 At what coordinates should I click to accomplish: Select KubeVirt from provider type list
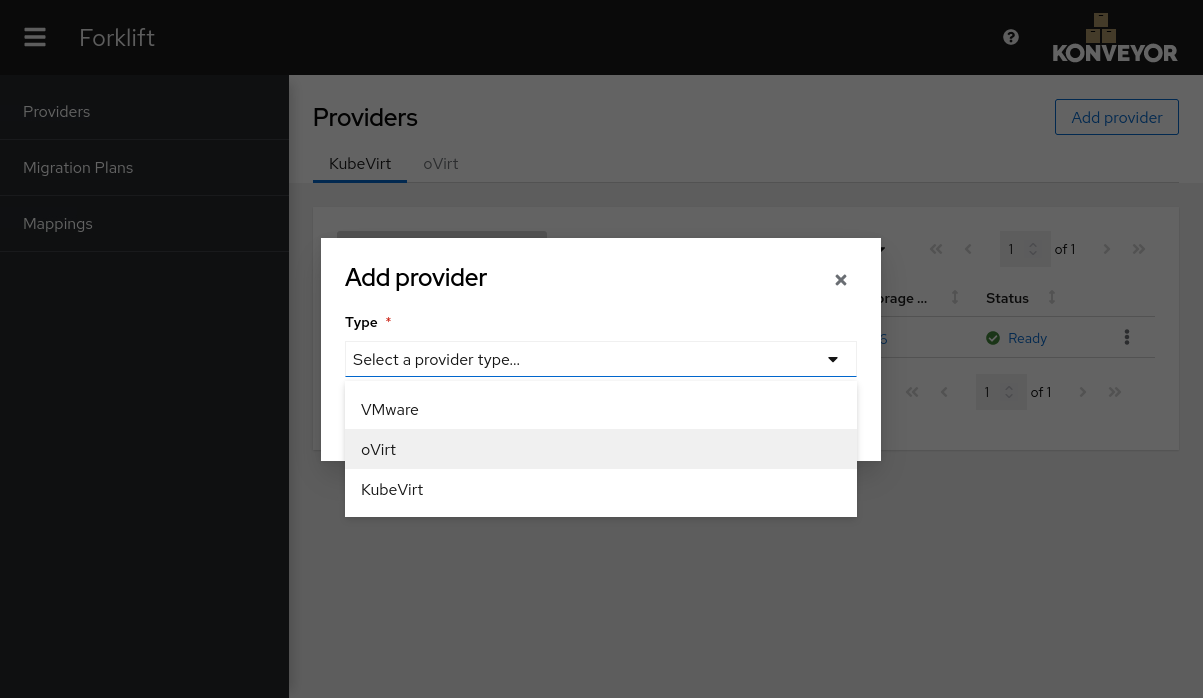tap(601, 490)
